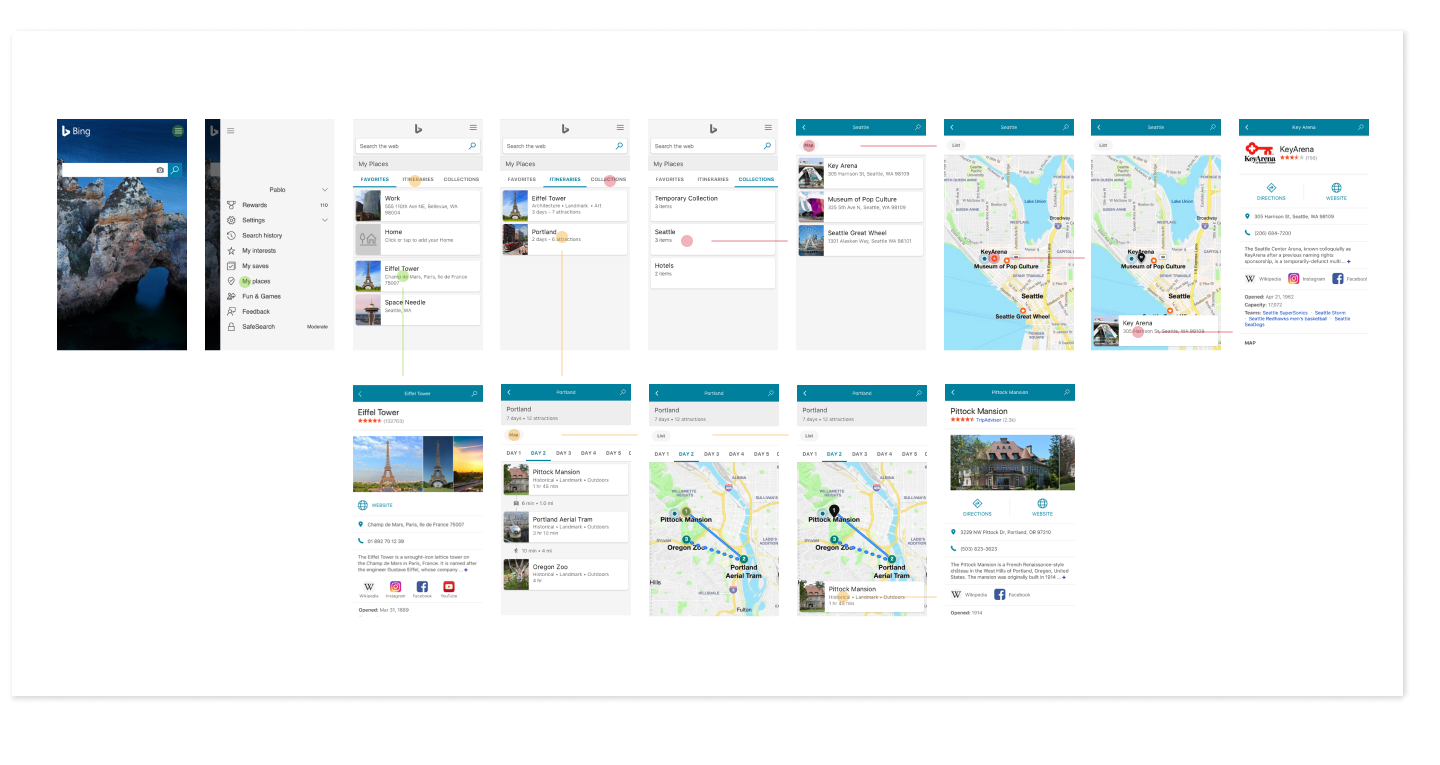
Task: Tap KeyArena phone number (206) 684-7200
Action: click(x=1272, y=232)
